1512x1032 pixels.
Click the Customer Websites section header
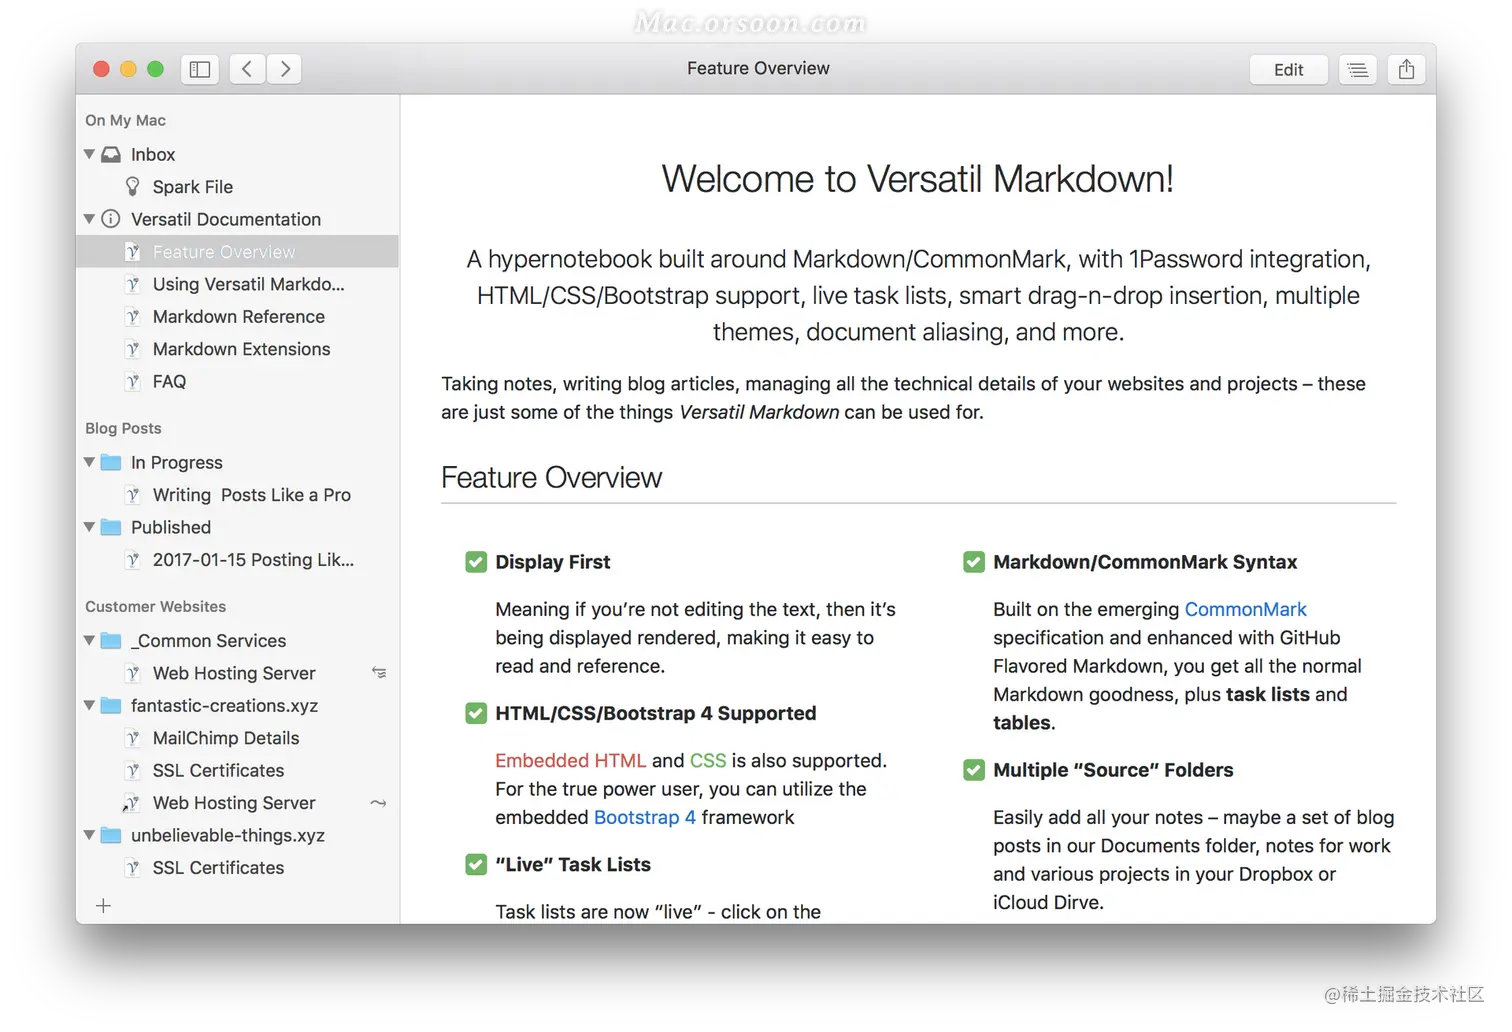click(x=155, y=606)
